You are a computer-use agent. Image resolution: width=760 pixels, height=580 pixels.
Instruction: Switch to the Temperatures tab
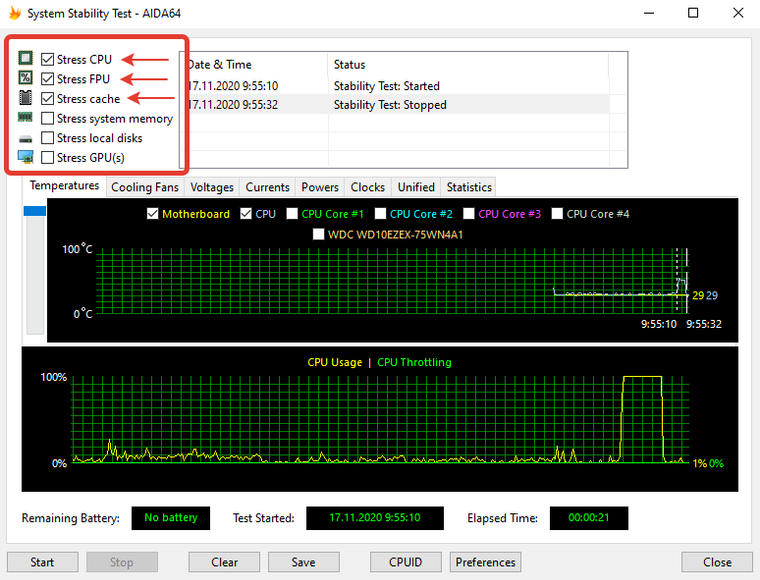64,186
